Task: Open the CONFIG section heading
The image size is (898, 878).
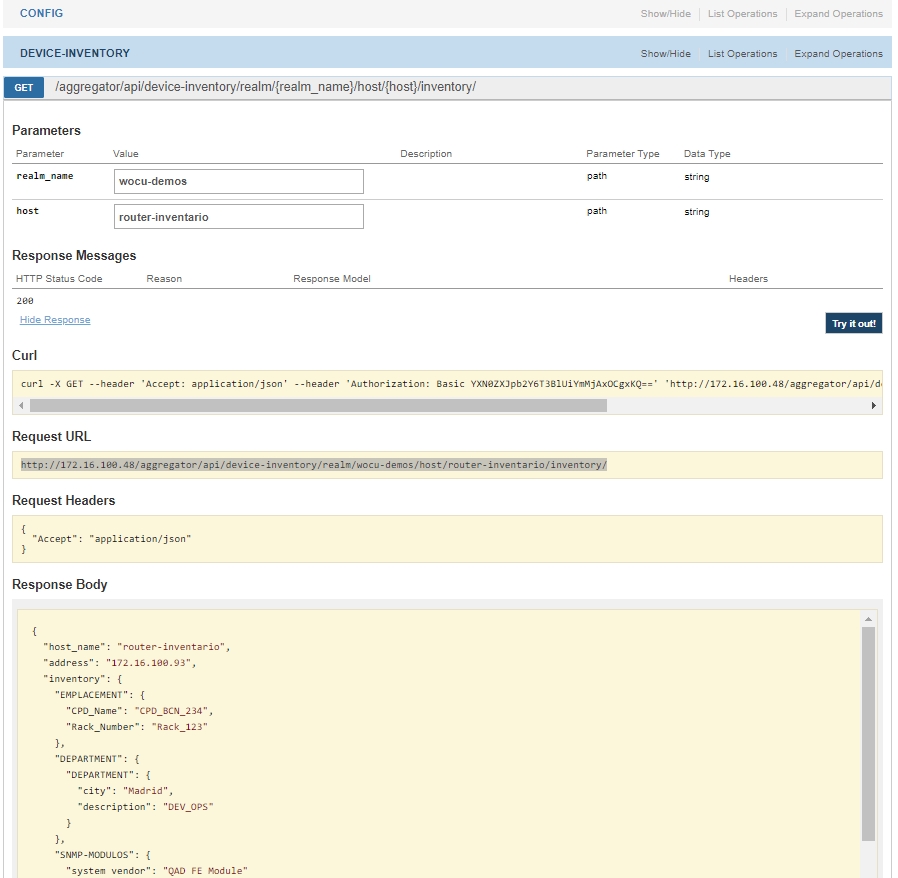Action: click(x=41, y=13)
